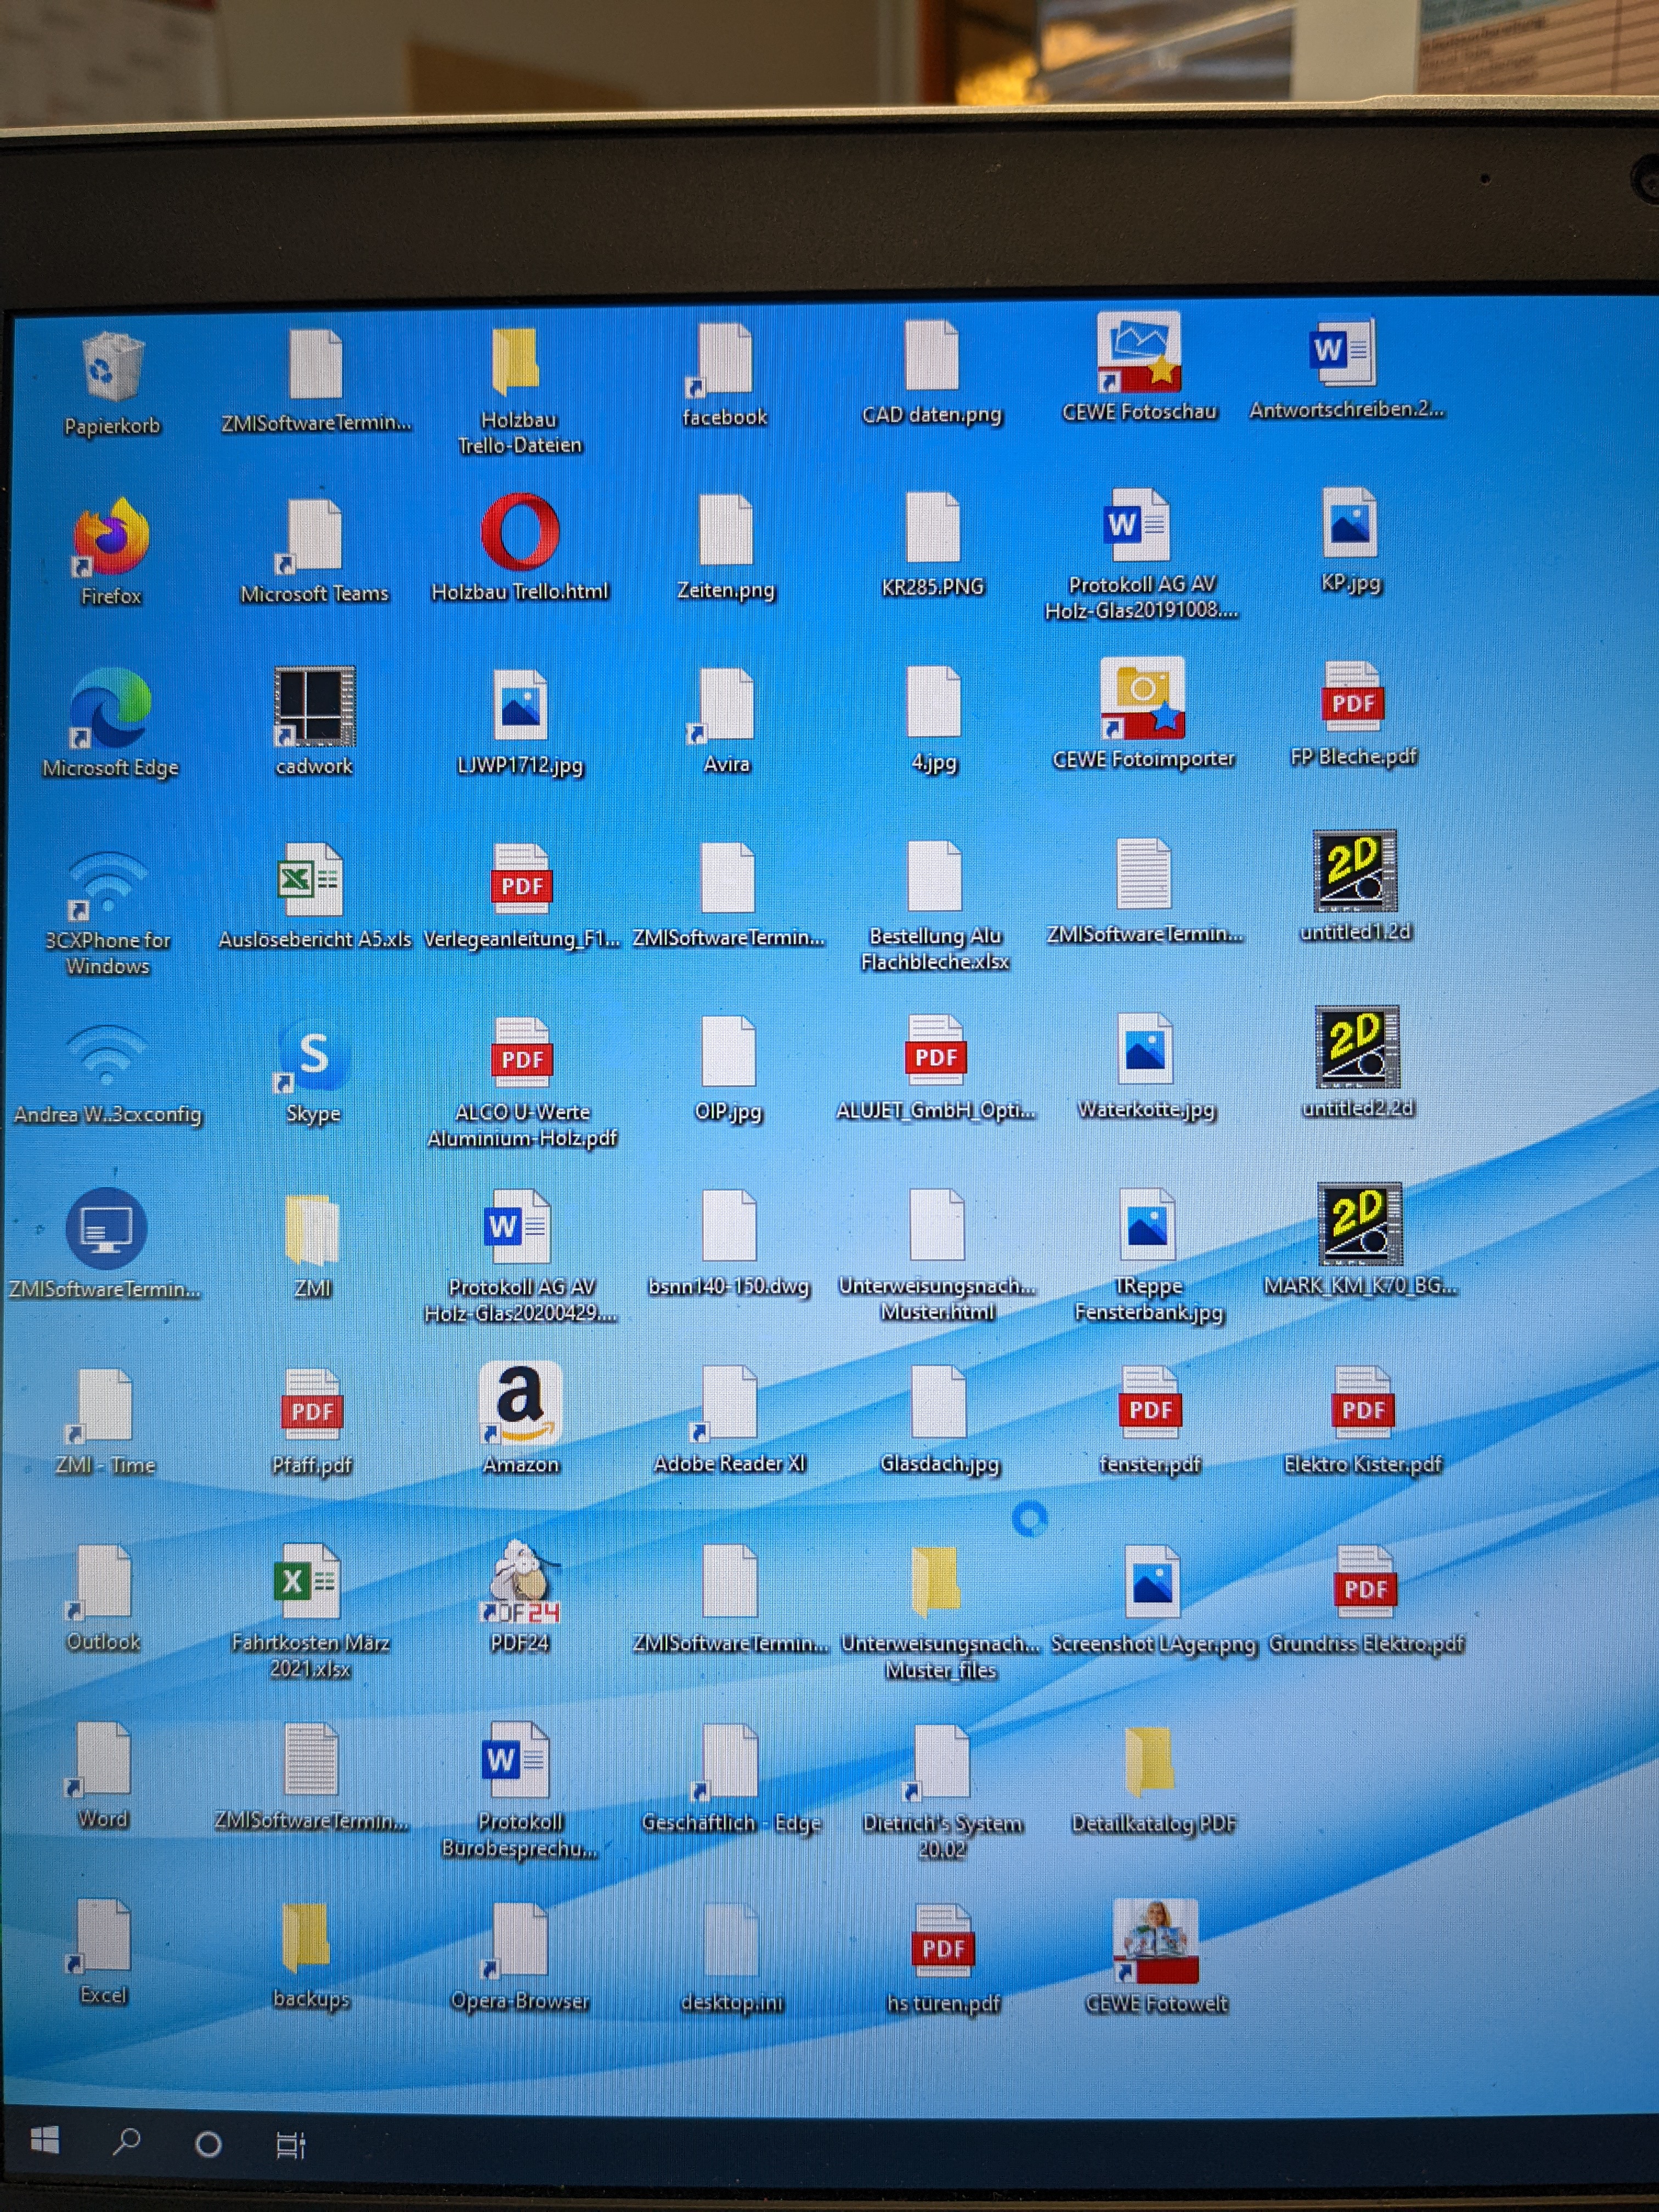The height and width of the screenshot is (2212, 1659).
Task: Click the CEWE Fotoimporter icon
Action: (1142, 699)
